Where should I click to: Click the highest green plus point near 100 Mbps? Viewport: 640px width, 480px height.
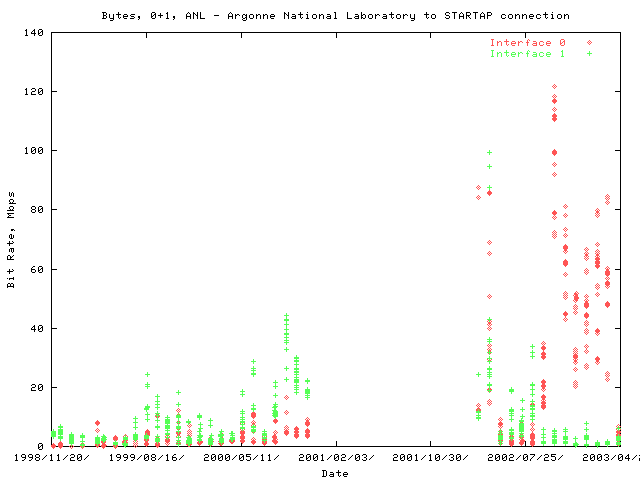pos(489,153)
